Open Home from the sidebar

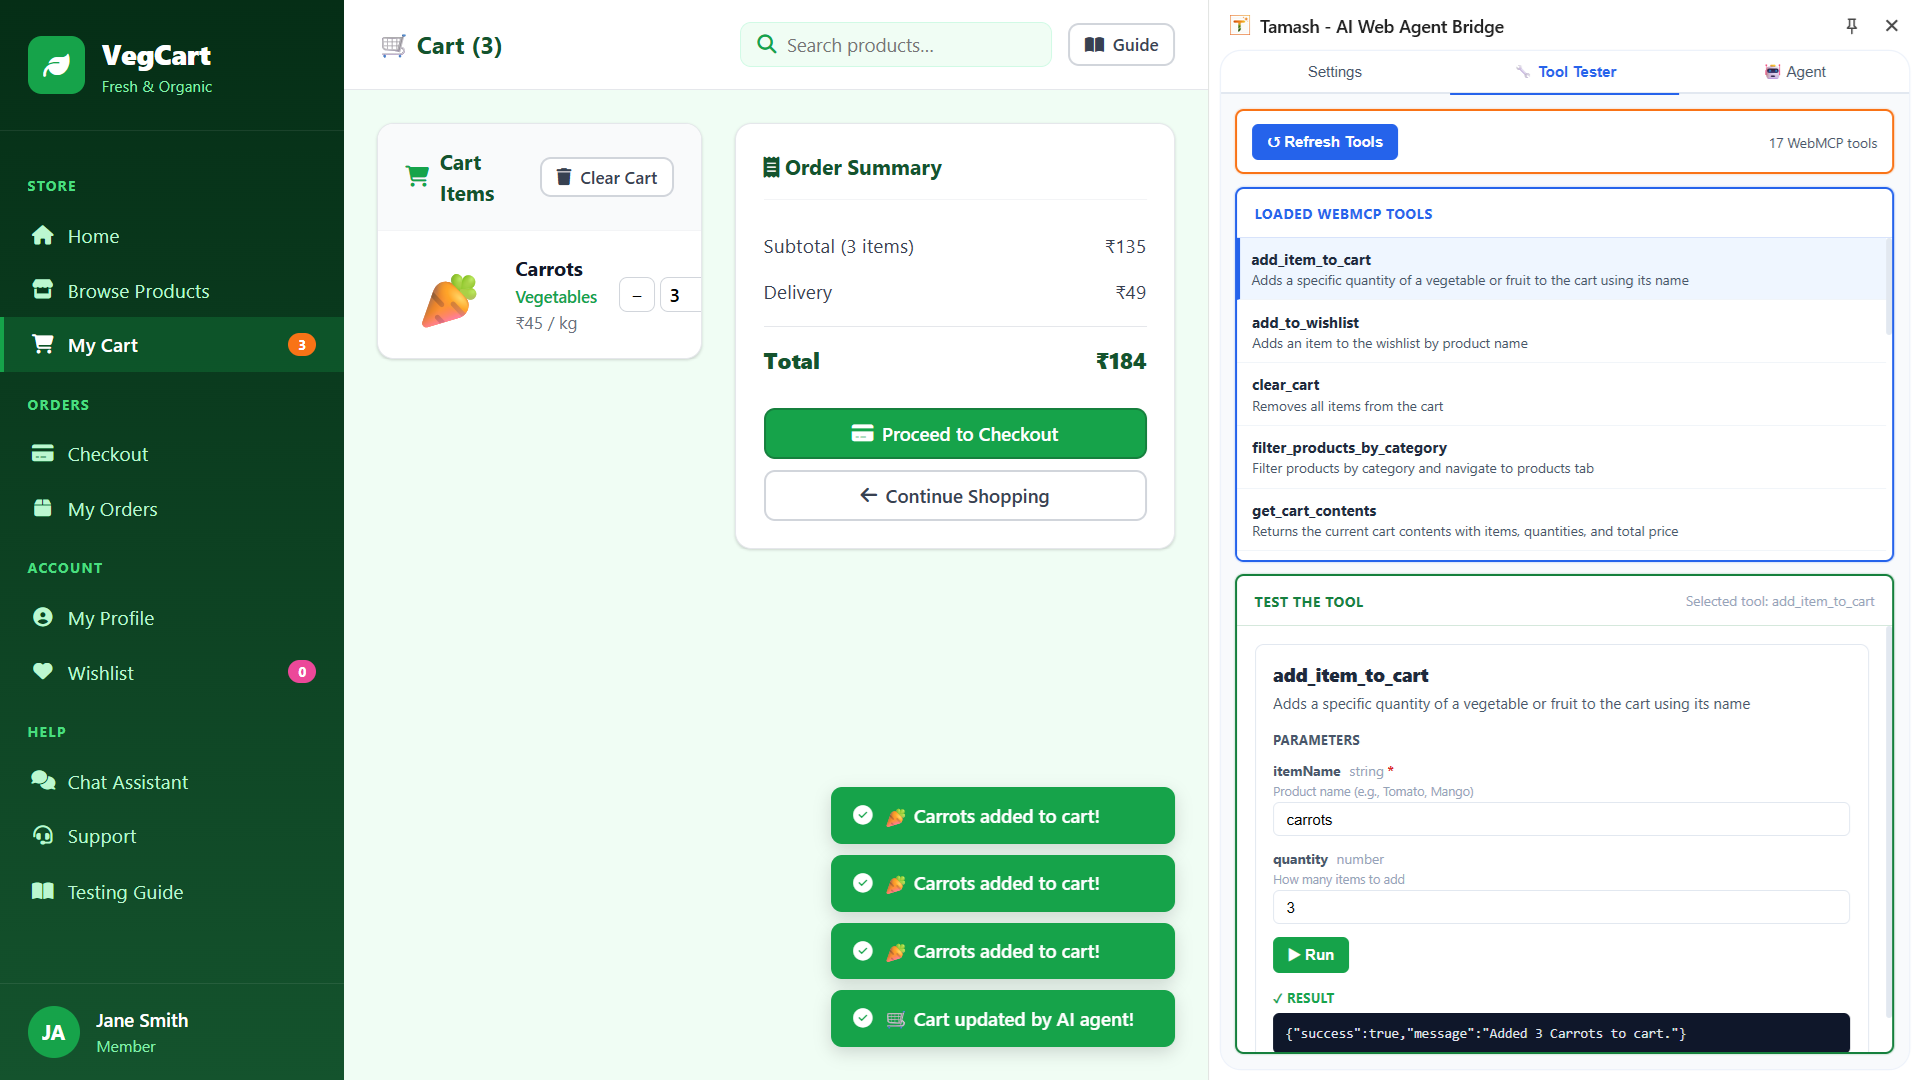tap(93, 236)
